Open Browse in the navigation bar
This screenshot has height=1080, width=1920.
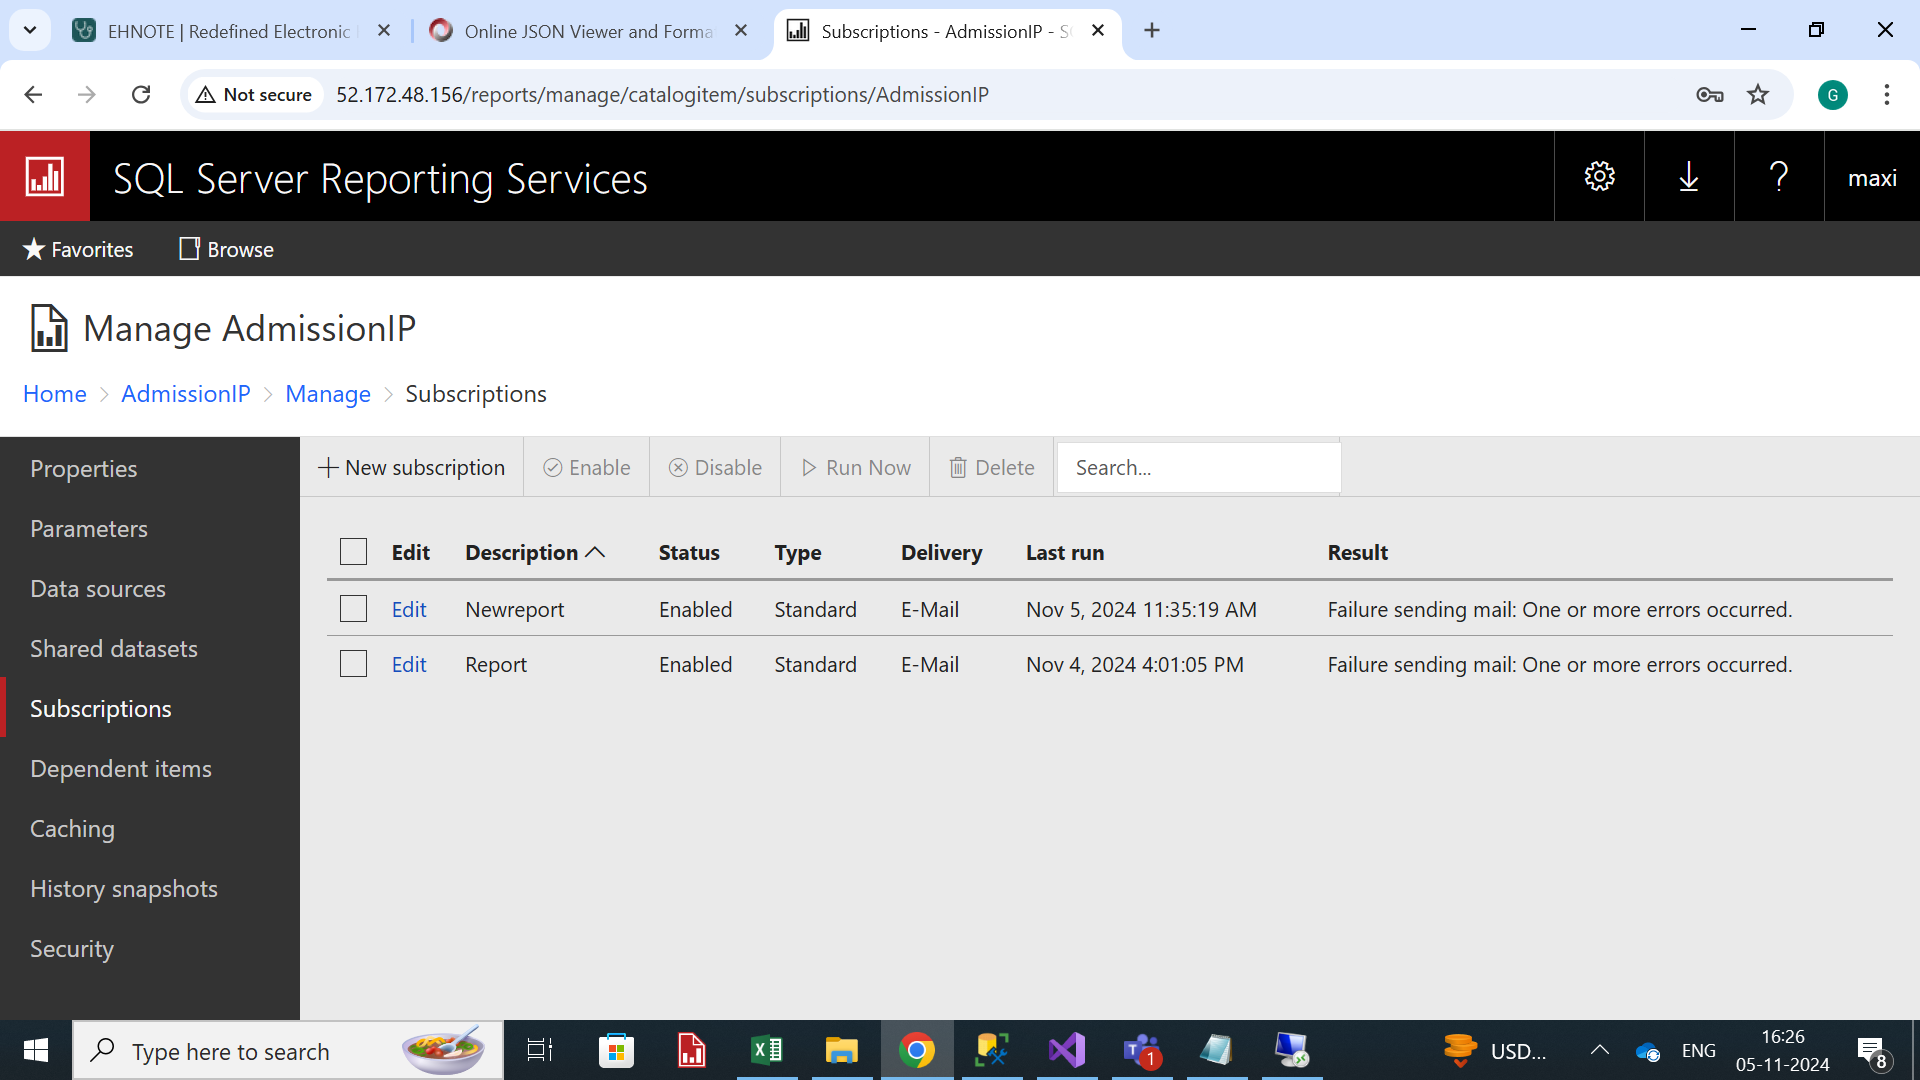click(226, 249)
